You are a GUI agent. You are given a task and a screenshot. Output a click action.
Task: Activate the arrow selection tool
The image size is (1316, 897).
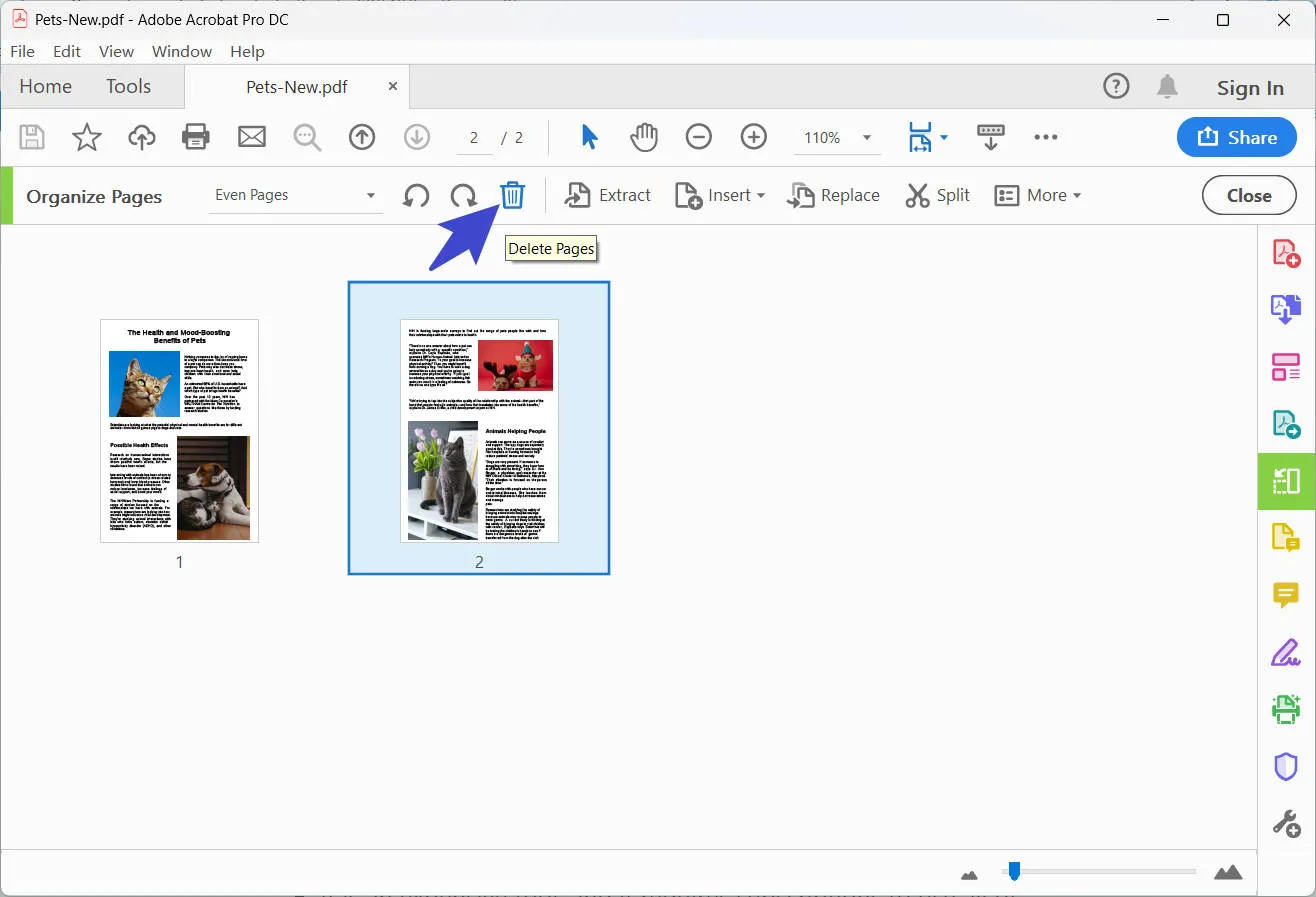(x=589, y=137)
